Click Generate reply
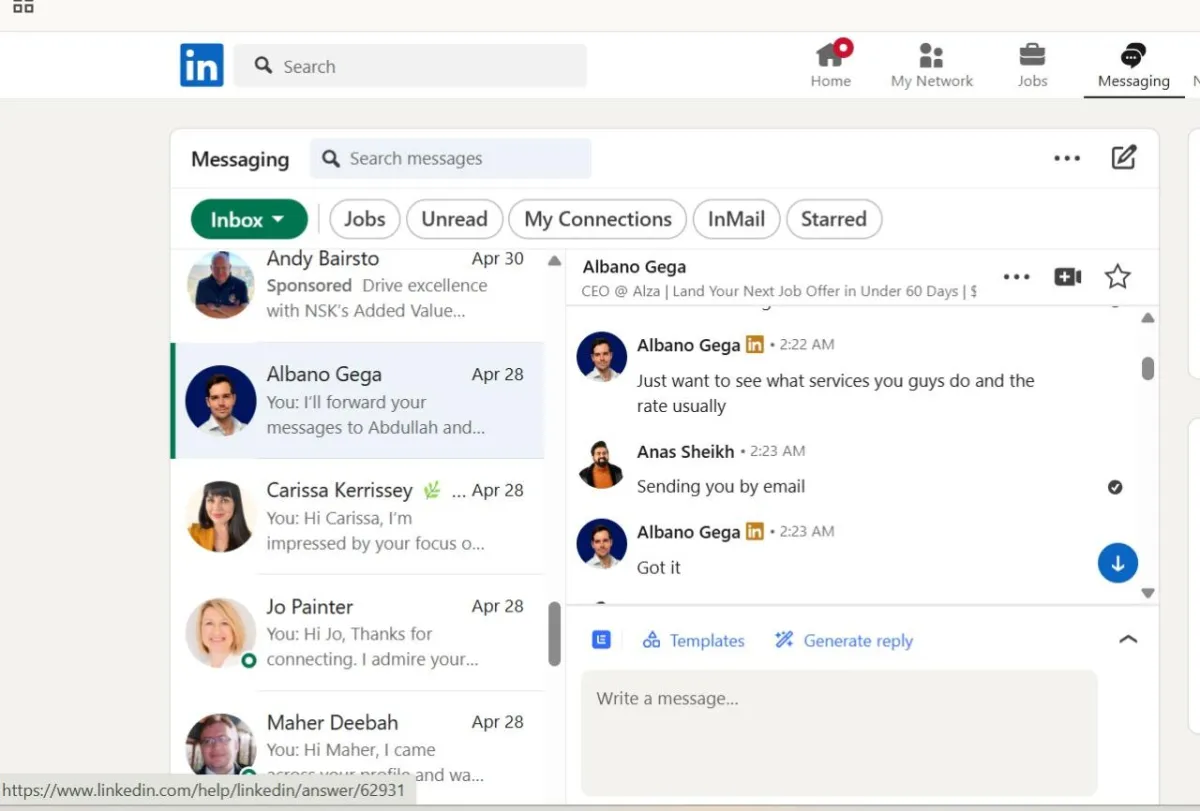 (x=844, y=641)
